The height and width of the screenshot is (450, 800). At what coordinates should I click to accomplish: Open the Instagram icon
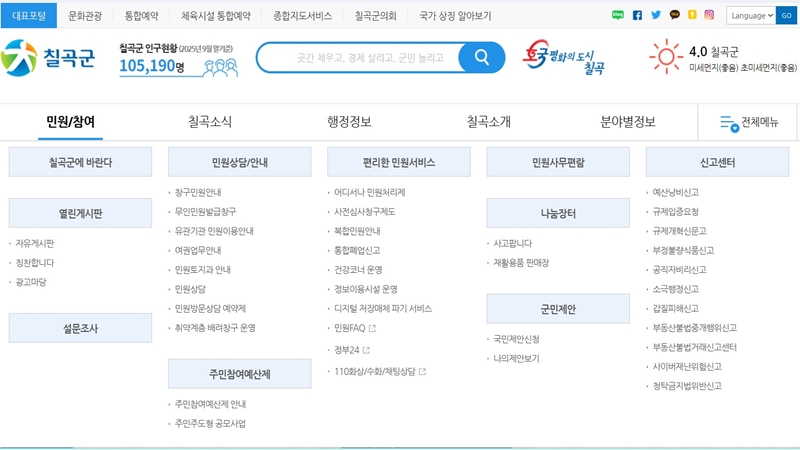point(709,15)
